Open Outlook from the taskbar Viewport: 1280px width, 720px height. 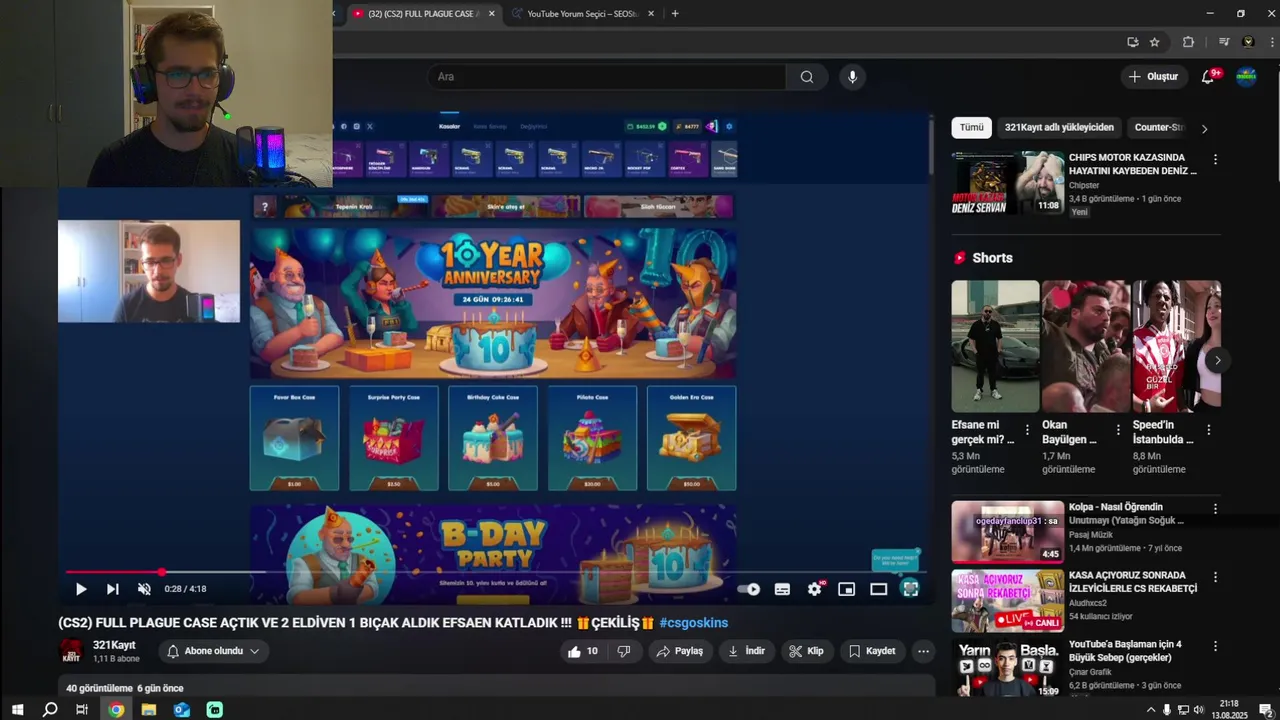pyautogui.click(x=182, y=710)
